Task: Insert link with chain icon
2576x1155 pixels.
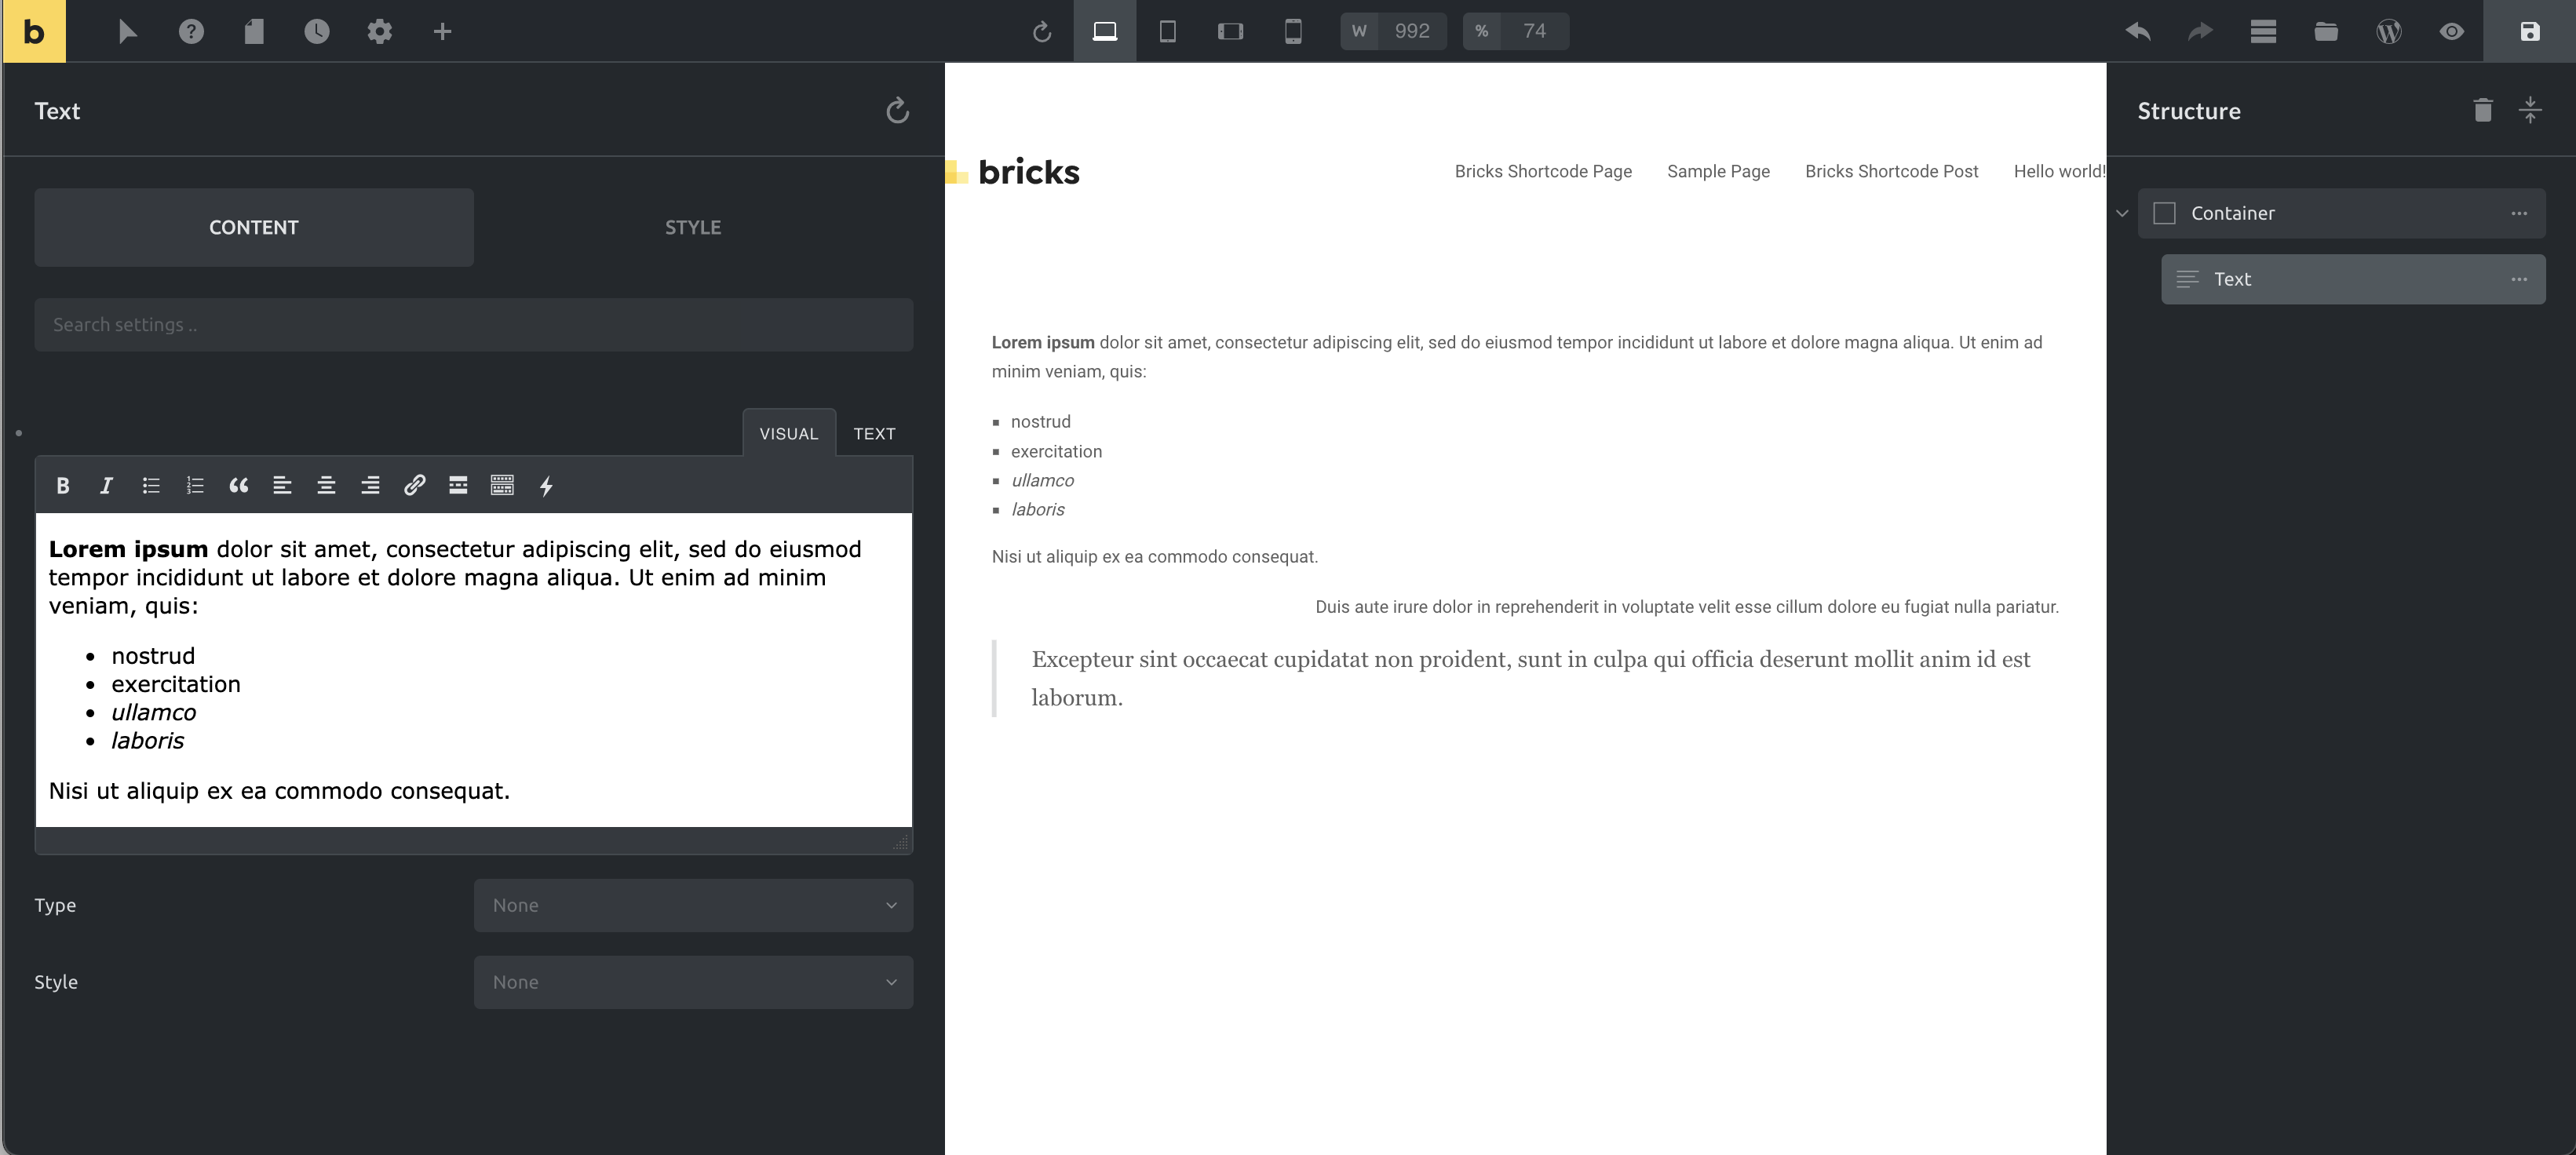Action: tap(414, 485)
